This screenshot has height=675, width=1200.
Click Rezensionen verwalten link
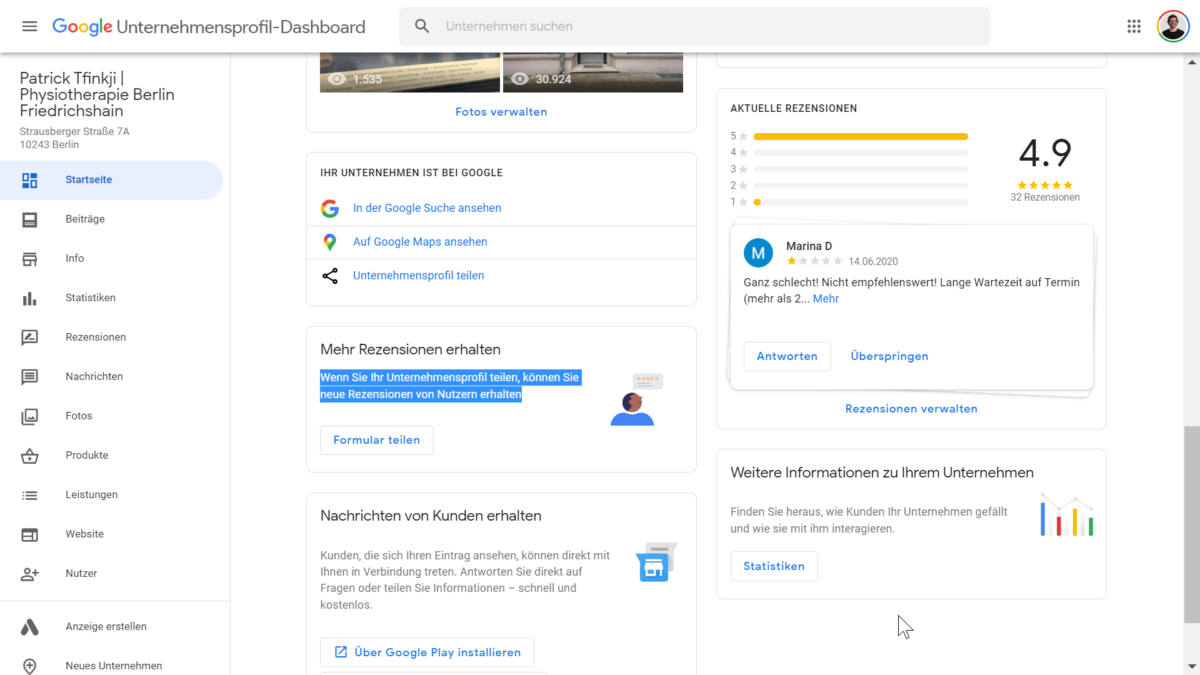pyautogui.click(x=911, y=409)
